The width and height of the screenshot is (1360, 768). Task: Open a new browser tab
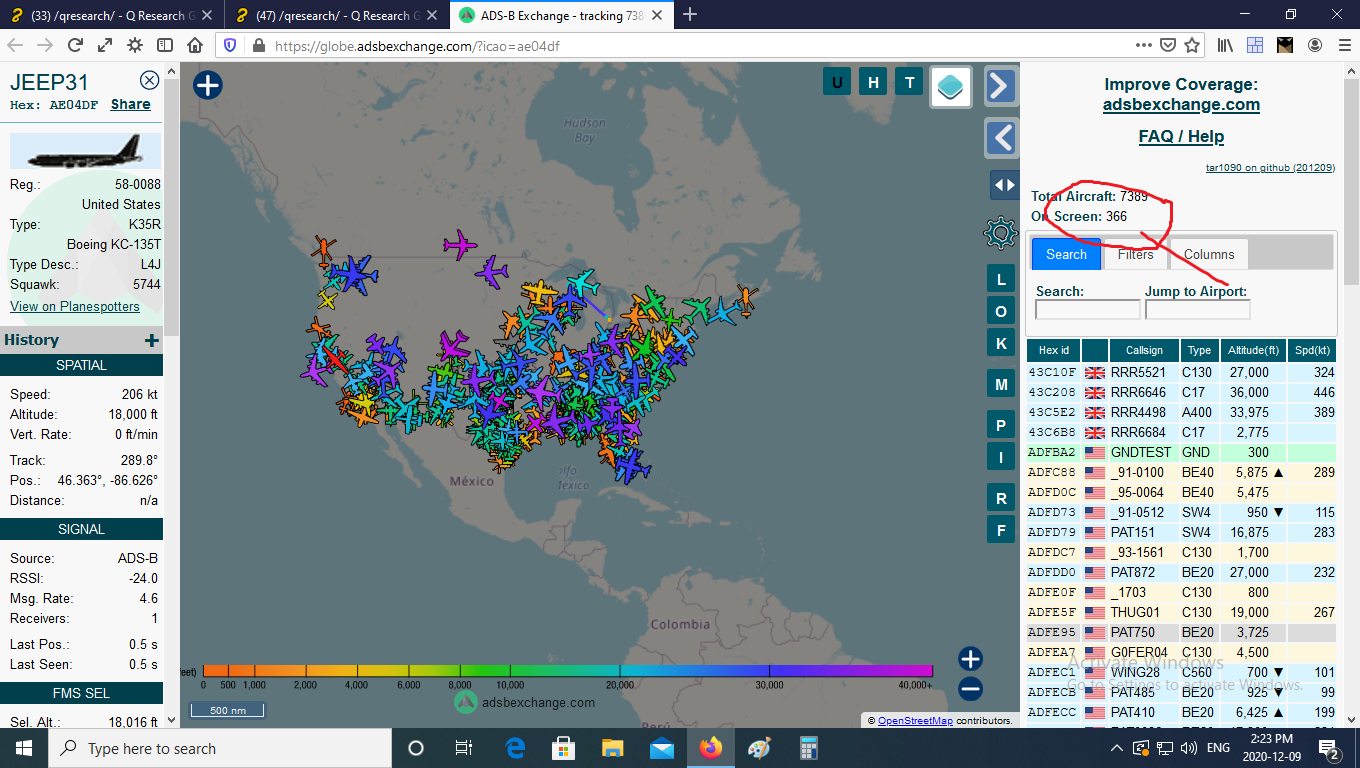[x=689, y=15]
